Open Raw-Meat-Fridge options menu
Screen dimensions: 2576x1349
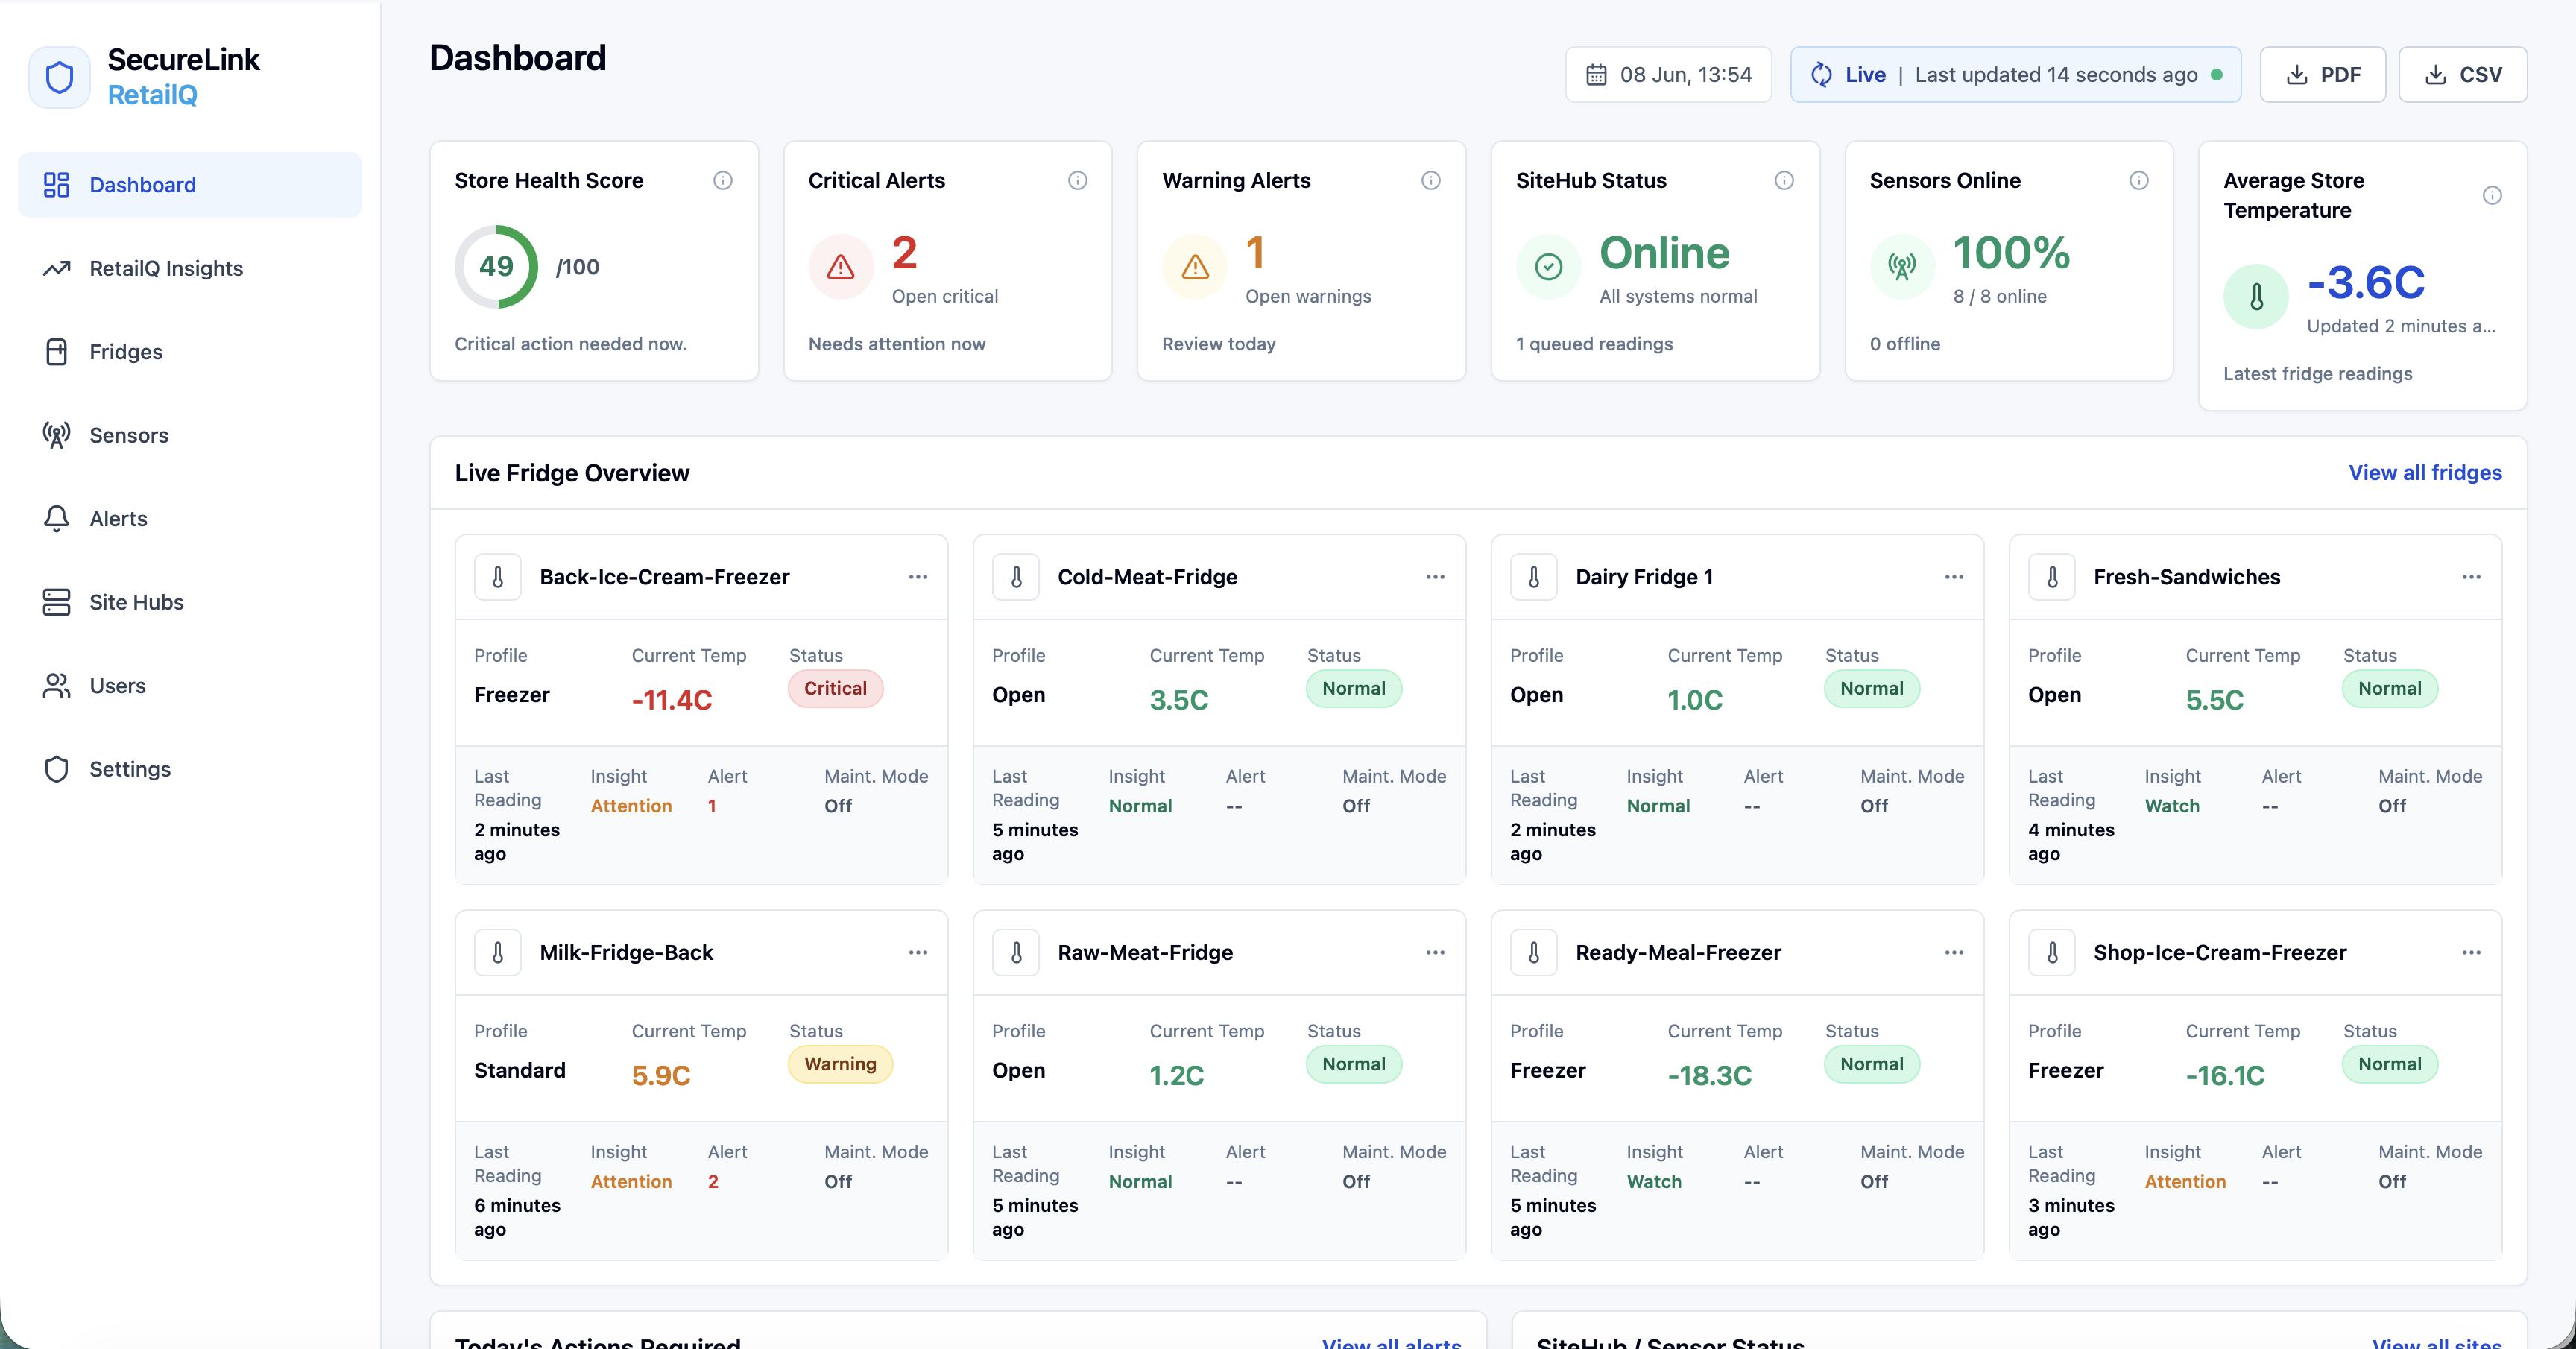pyautogui.click(x=1435, y=953)
